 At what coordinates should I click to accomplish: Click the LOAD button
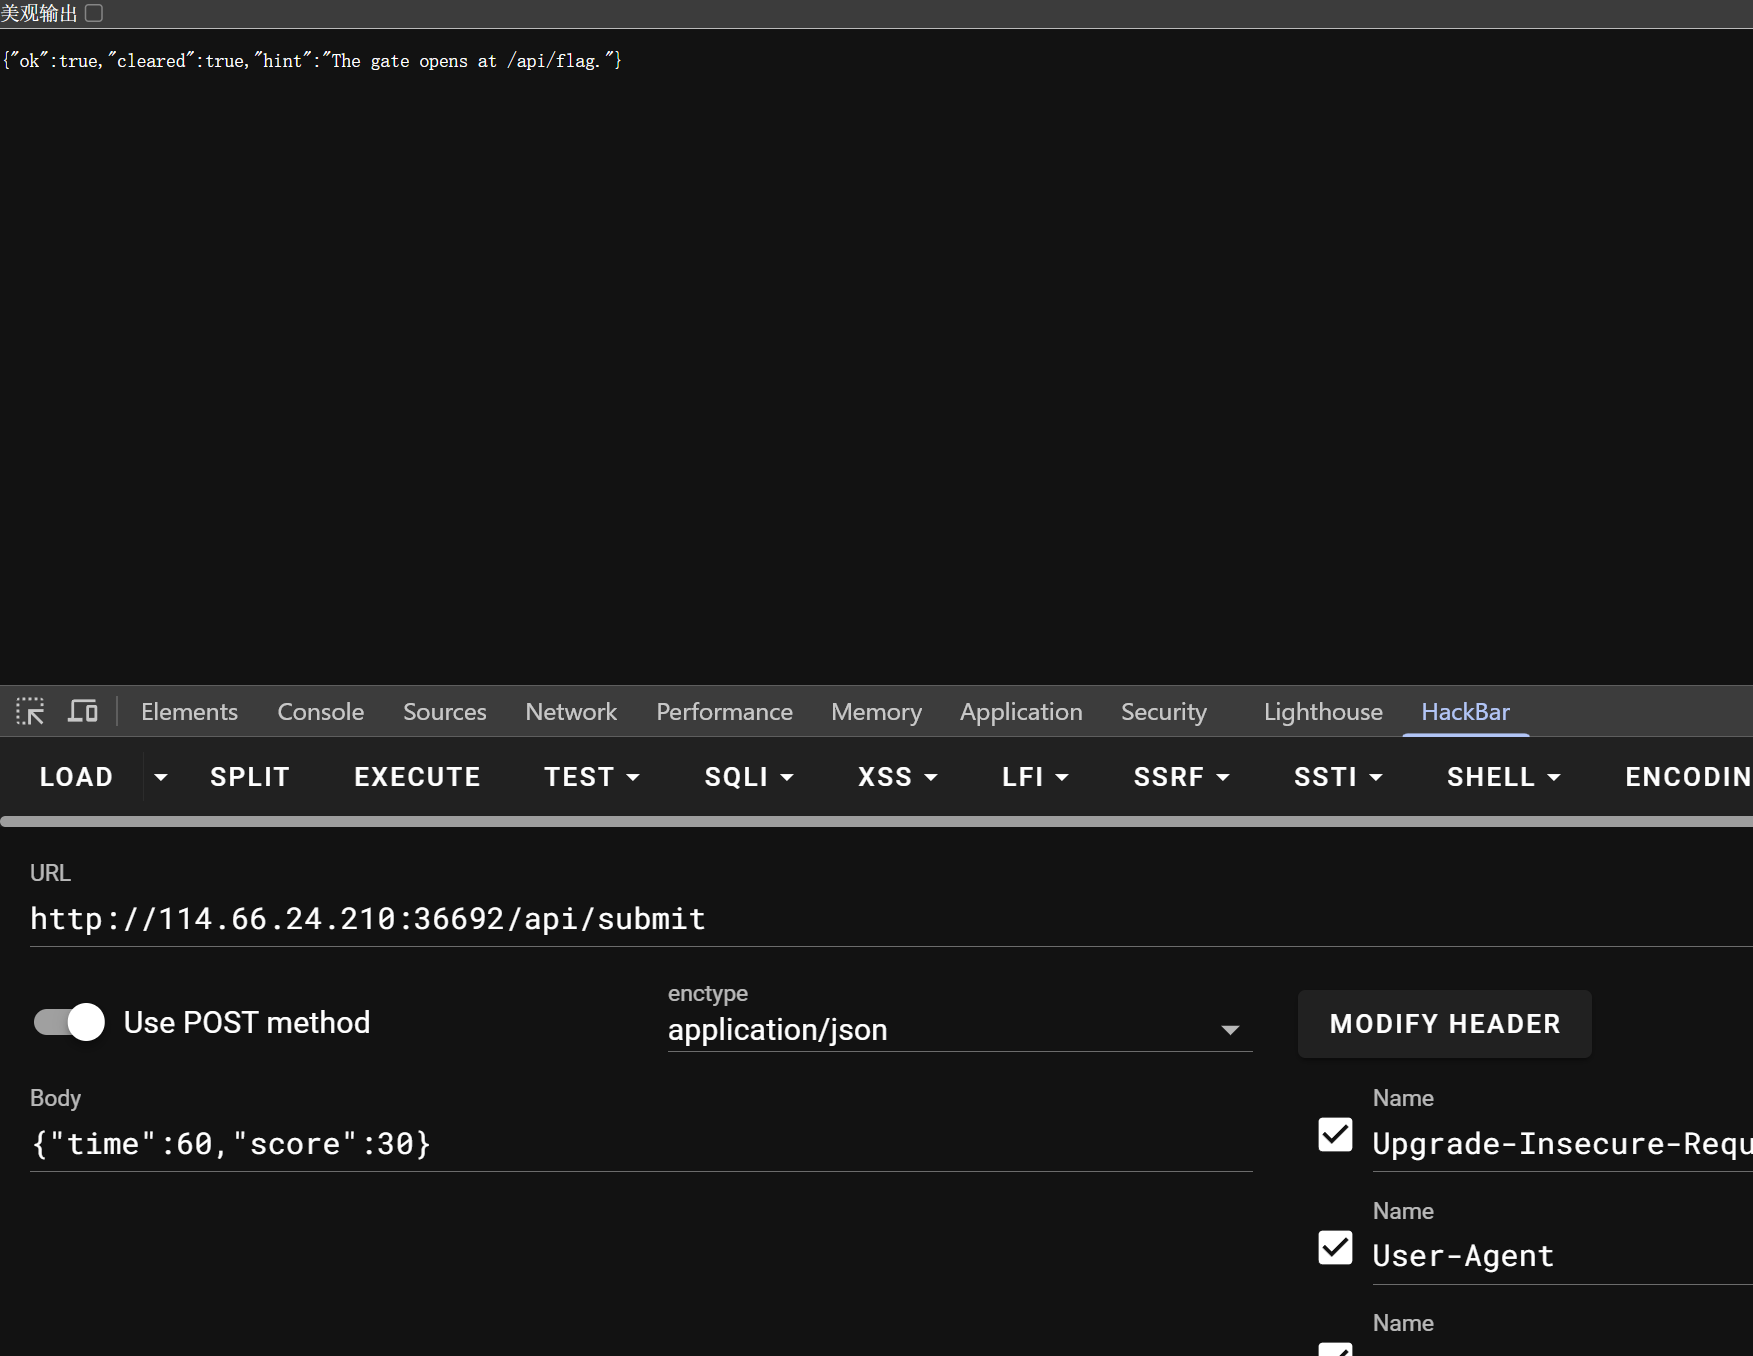[76, 777]
